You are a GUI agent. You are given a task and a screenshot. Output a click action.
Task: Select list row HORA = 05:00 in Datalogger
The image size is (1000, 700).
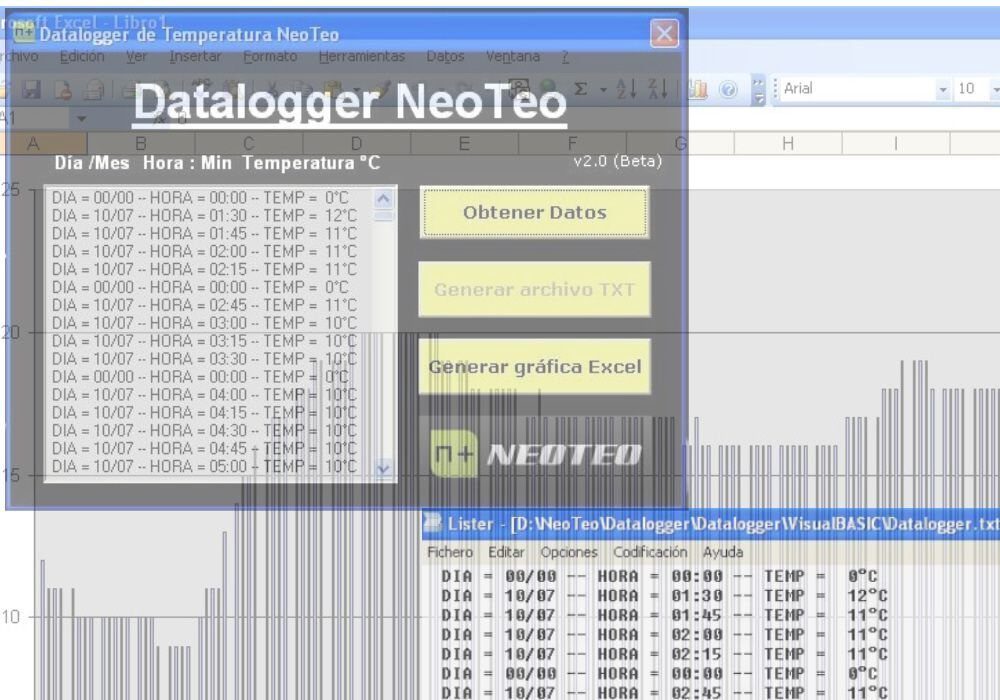tap(204, 466)
